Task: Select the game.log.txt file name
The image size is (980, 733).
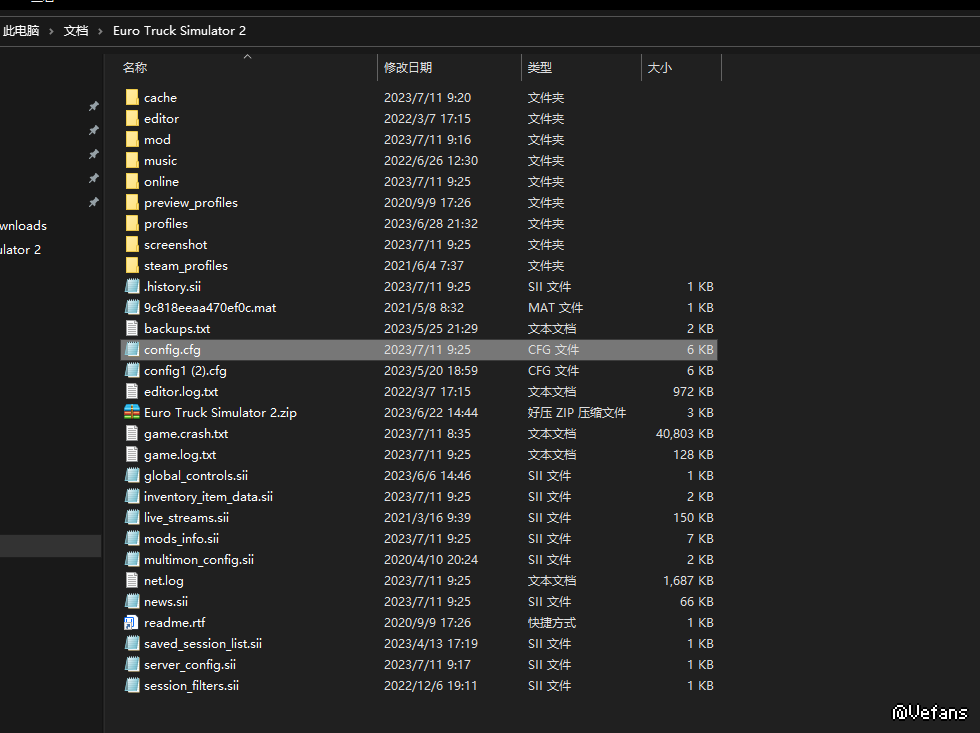Action: (180, 454)
